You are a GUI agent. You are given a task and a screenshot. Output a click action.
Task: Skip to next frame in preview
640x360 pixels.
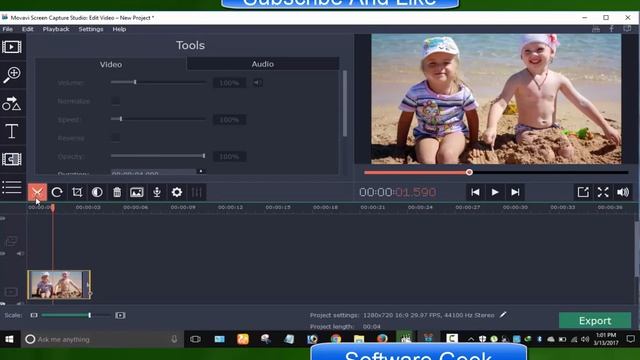click(515, 192)
